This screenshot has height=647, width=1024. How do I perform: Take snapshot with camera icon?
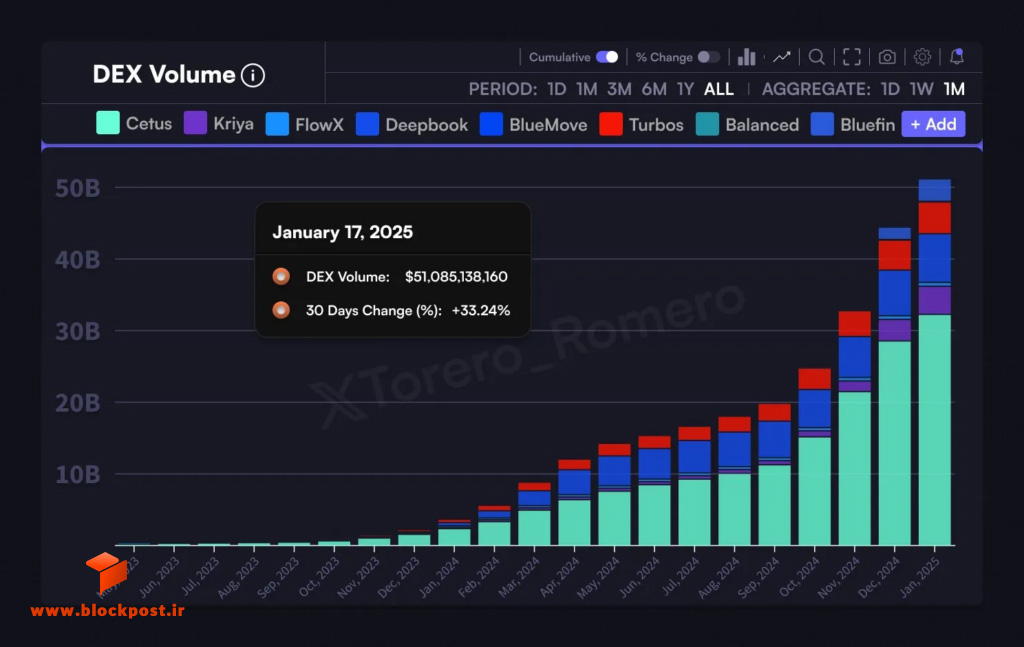coord(887,57)
